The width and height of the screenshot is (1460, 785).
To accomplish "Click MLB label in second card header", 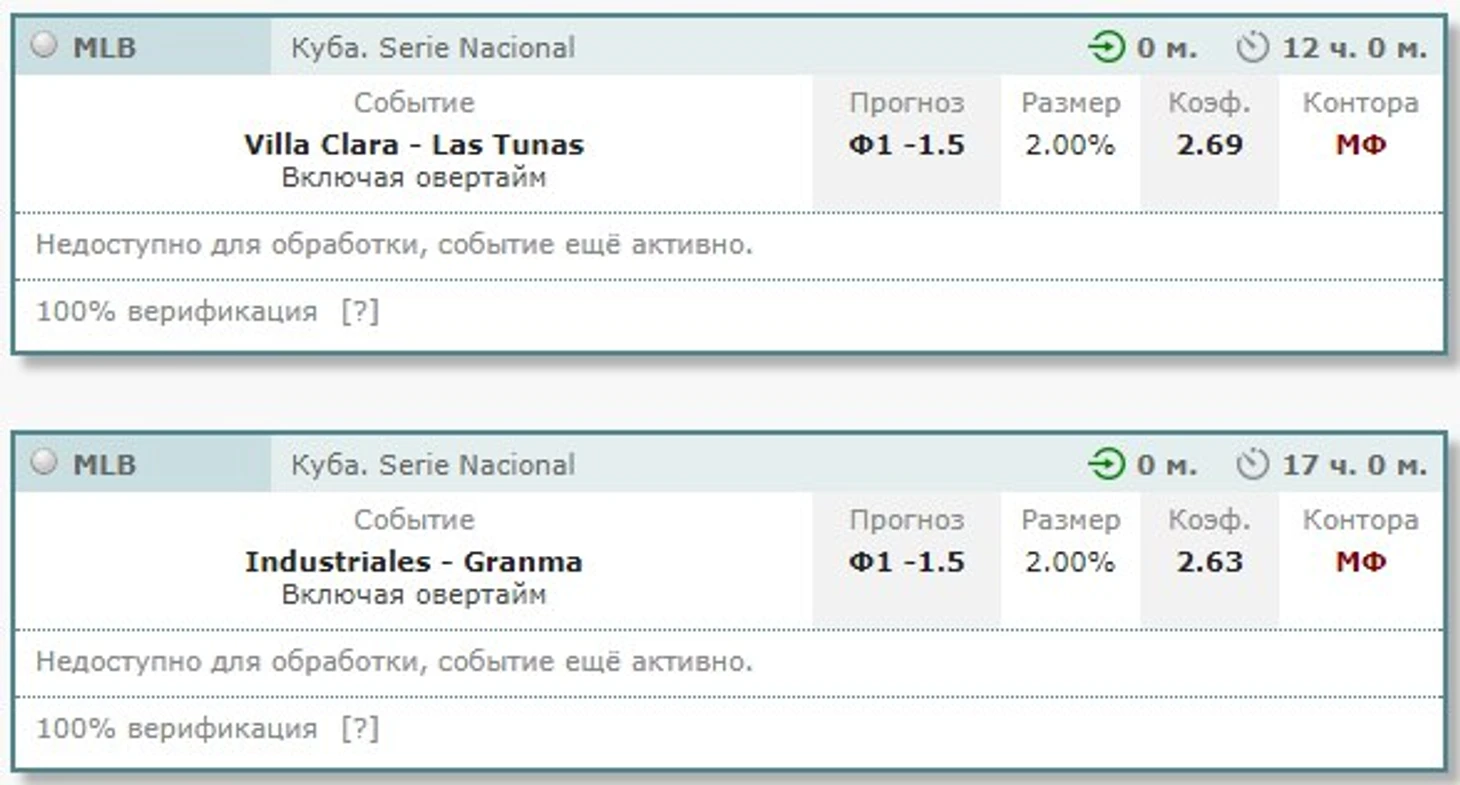I will coord(104,464).
